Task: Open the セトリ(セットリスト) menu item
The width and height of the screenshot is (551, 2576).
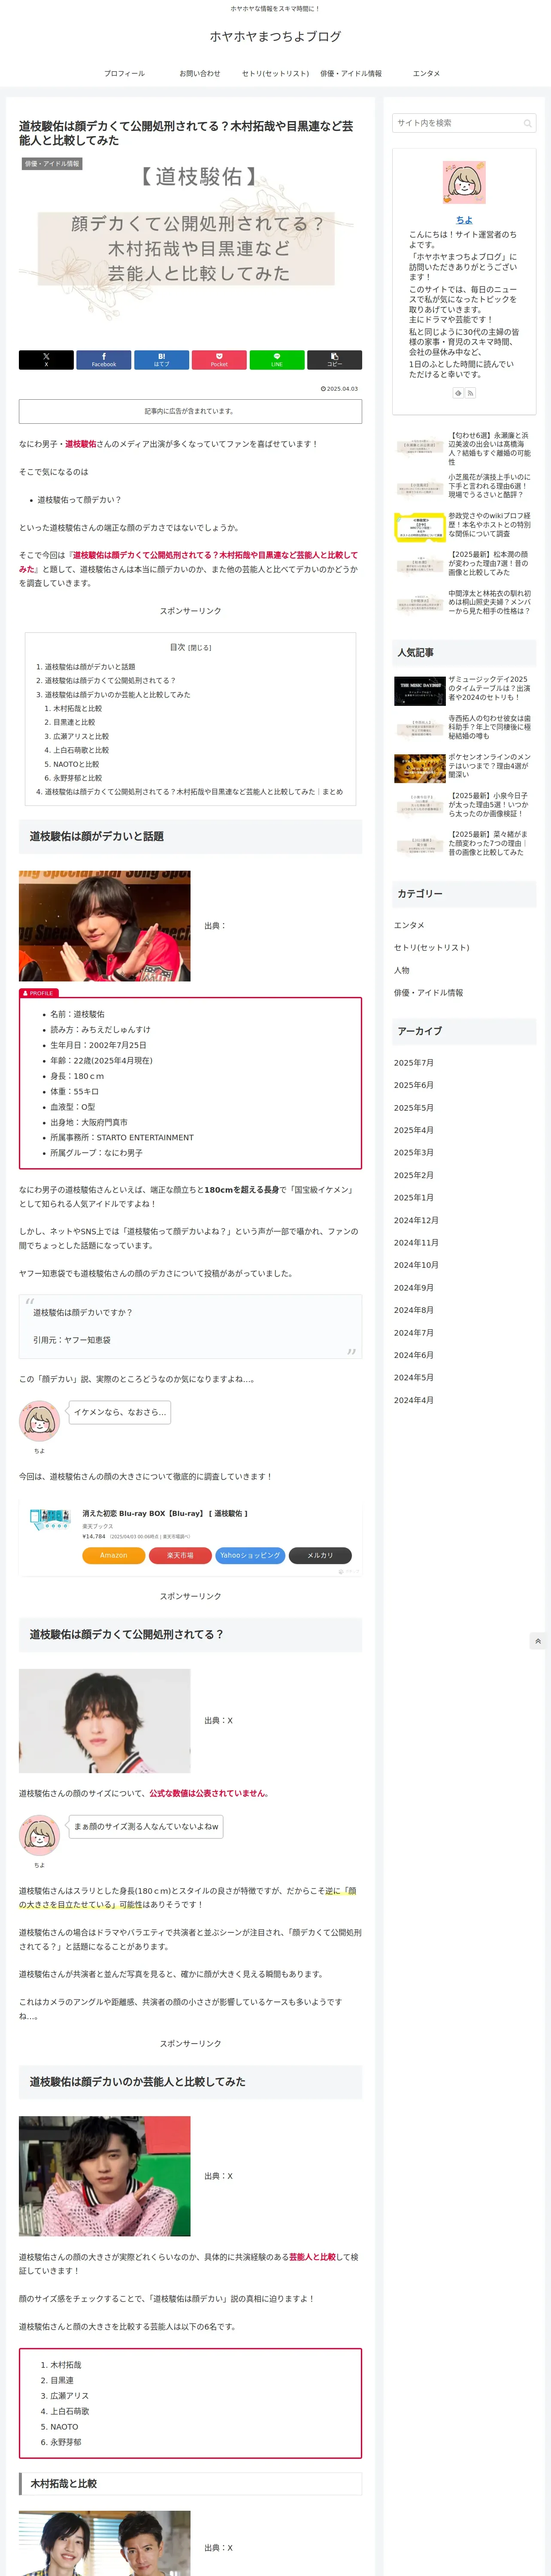Action: tap(275, 73)
